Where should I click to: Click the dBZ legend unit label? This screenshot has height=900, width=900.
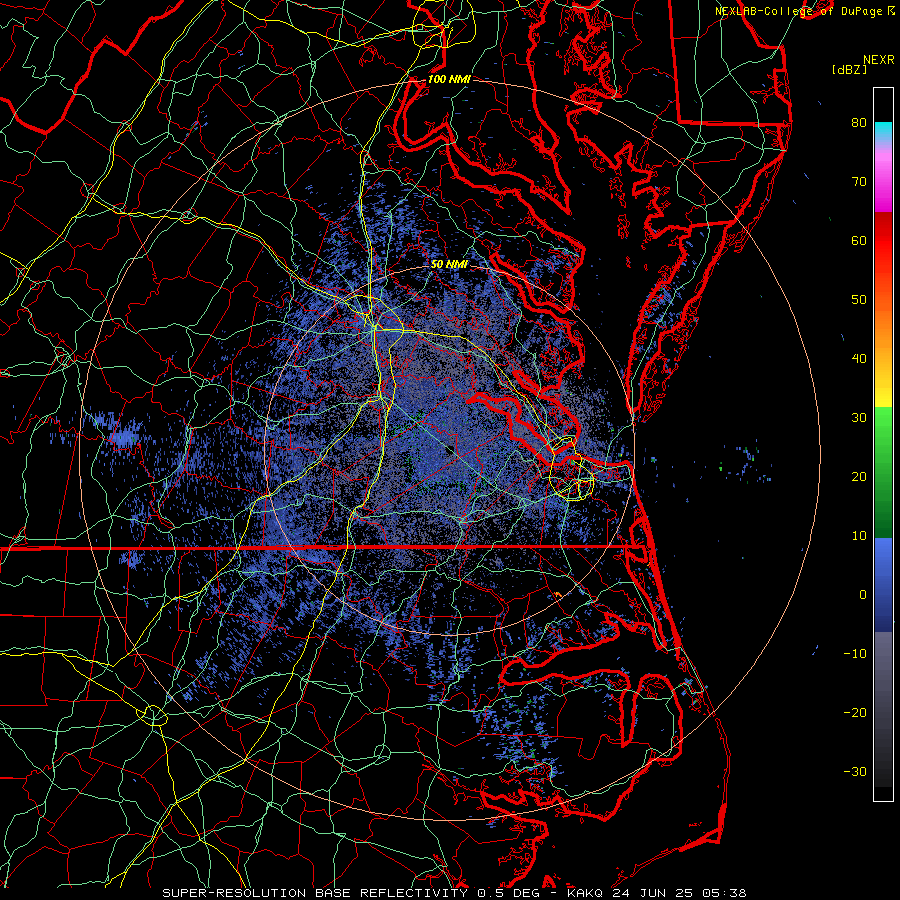pos(849,70)
